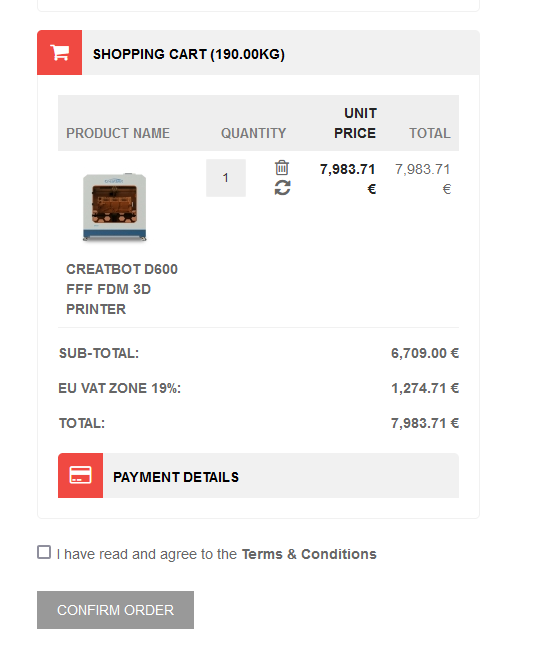Remove item with the trash icon

[x=282, y=167]
